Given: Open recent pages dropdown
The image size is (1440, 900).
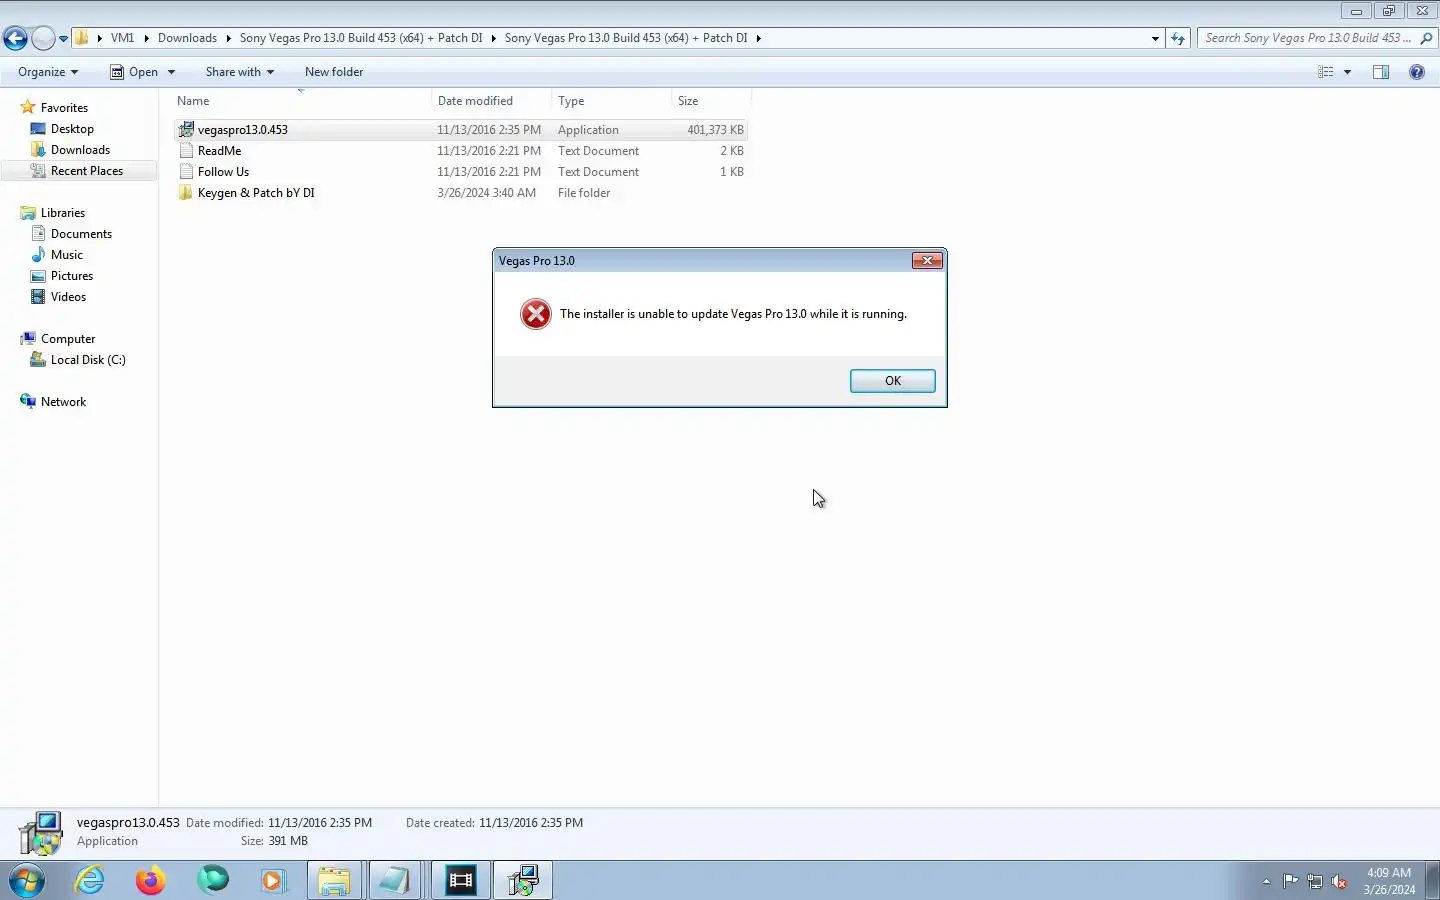Looking at the screenshot, I should coord(63,39).
